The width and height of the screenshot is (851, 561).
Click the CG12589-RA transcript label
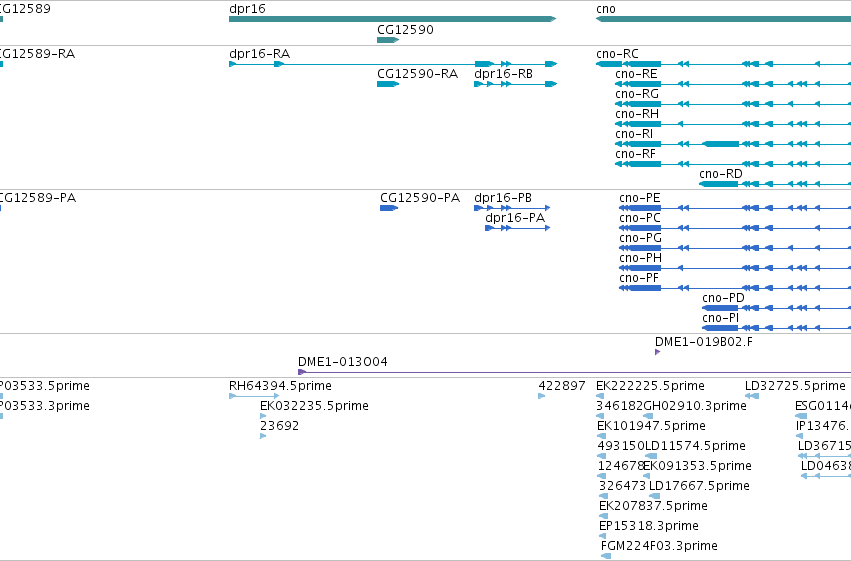37,54
